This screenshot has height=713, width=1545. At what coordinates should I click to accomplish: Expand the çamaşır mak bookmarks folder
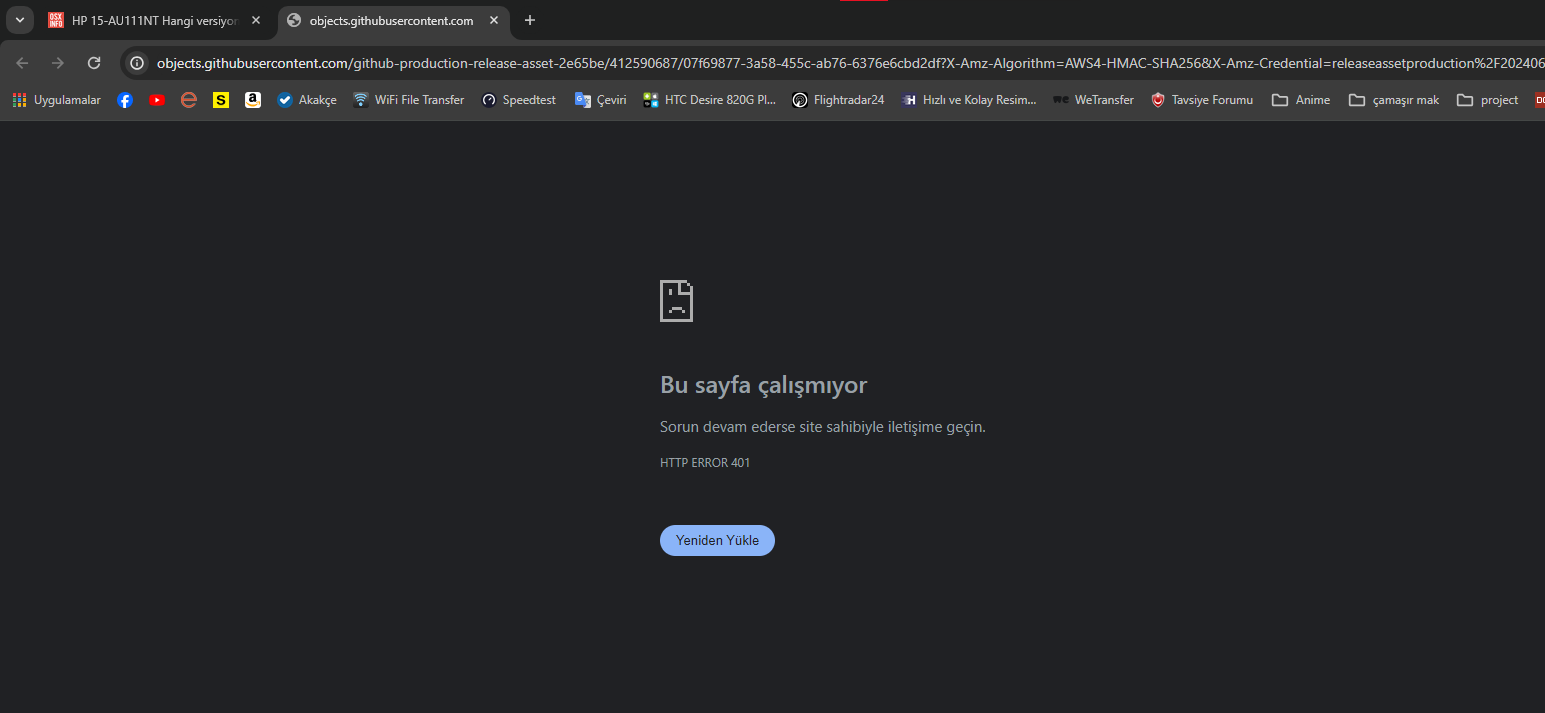tap(1393, 100)
